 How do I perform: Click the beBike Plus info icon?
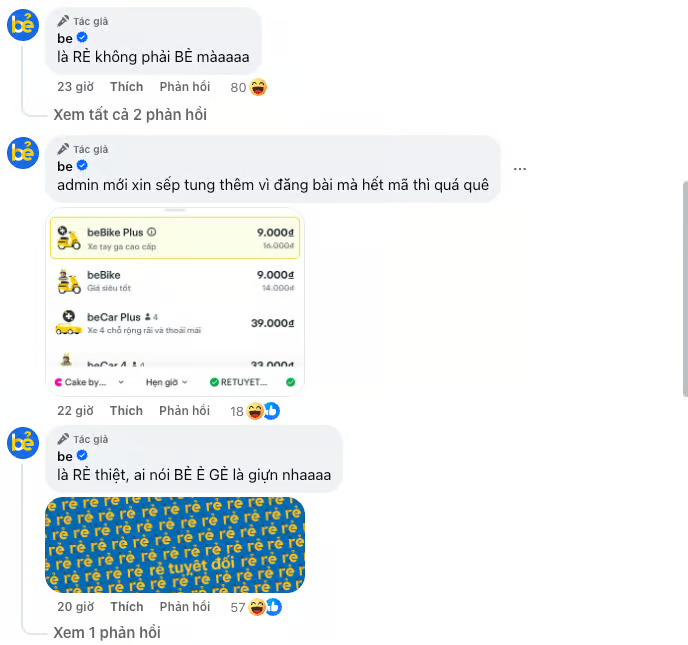(x=151, y=232)
